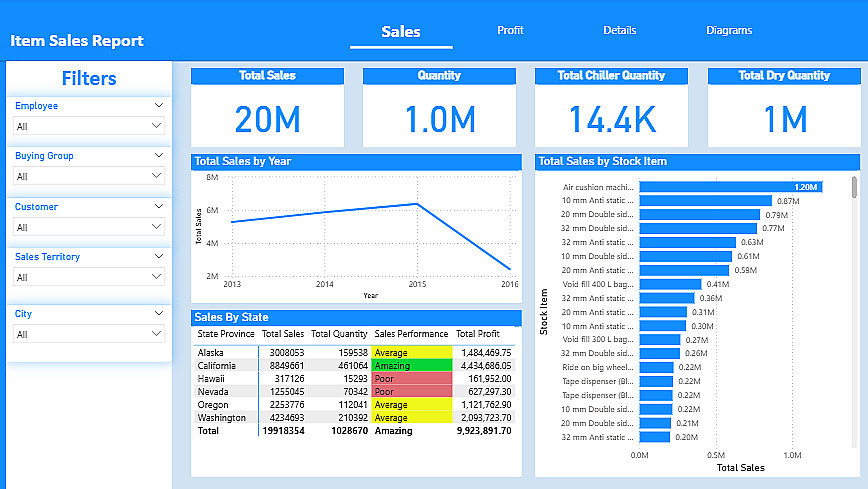Select the Air cushion machine bar
This screenshot has height=489, width=868.
[x=731, y=187]
